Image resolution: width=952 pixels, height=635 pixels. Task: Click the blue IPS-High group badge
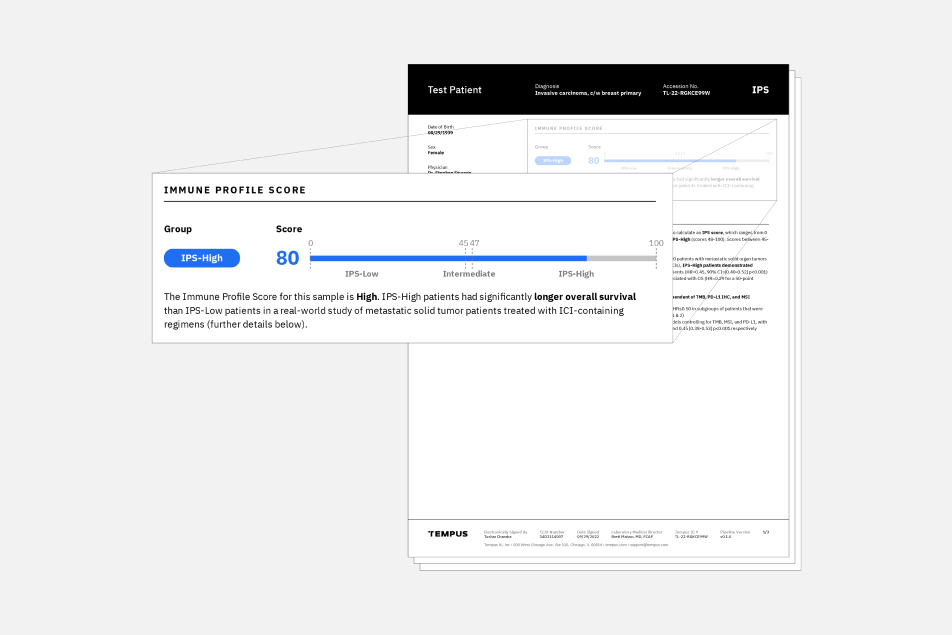click(202, 258)
